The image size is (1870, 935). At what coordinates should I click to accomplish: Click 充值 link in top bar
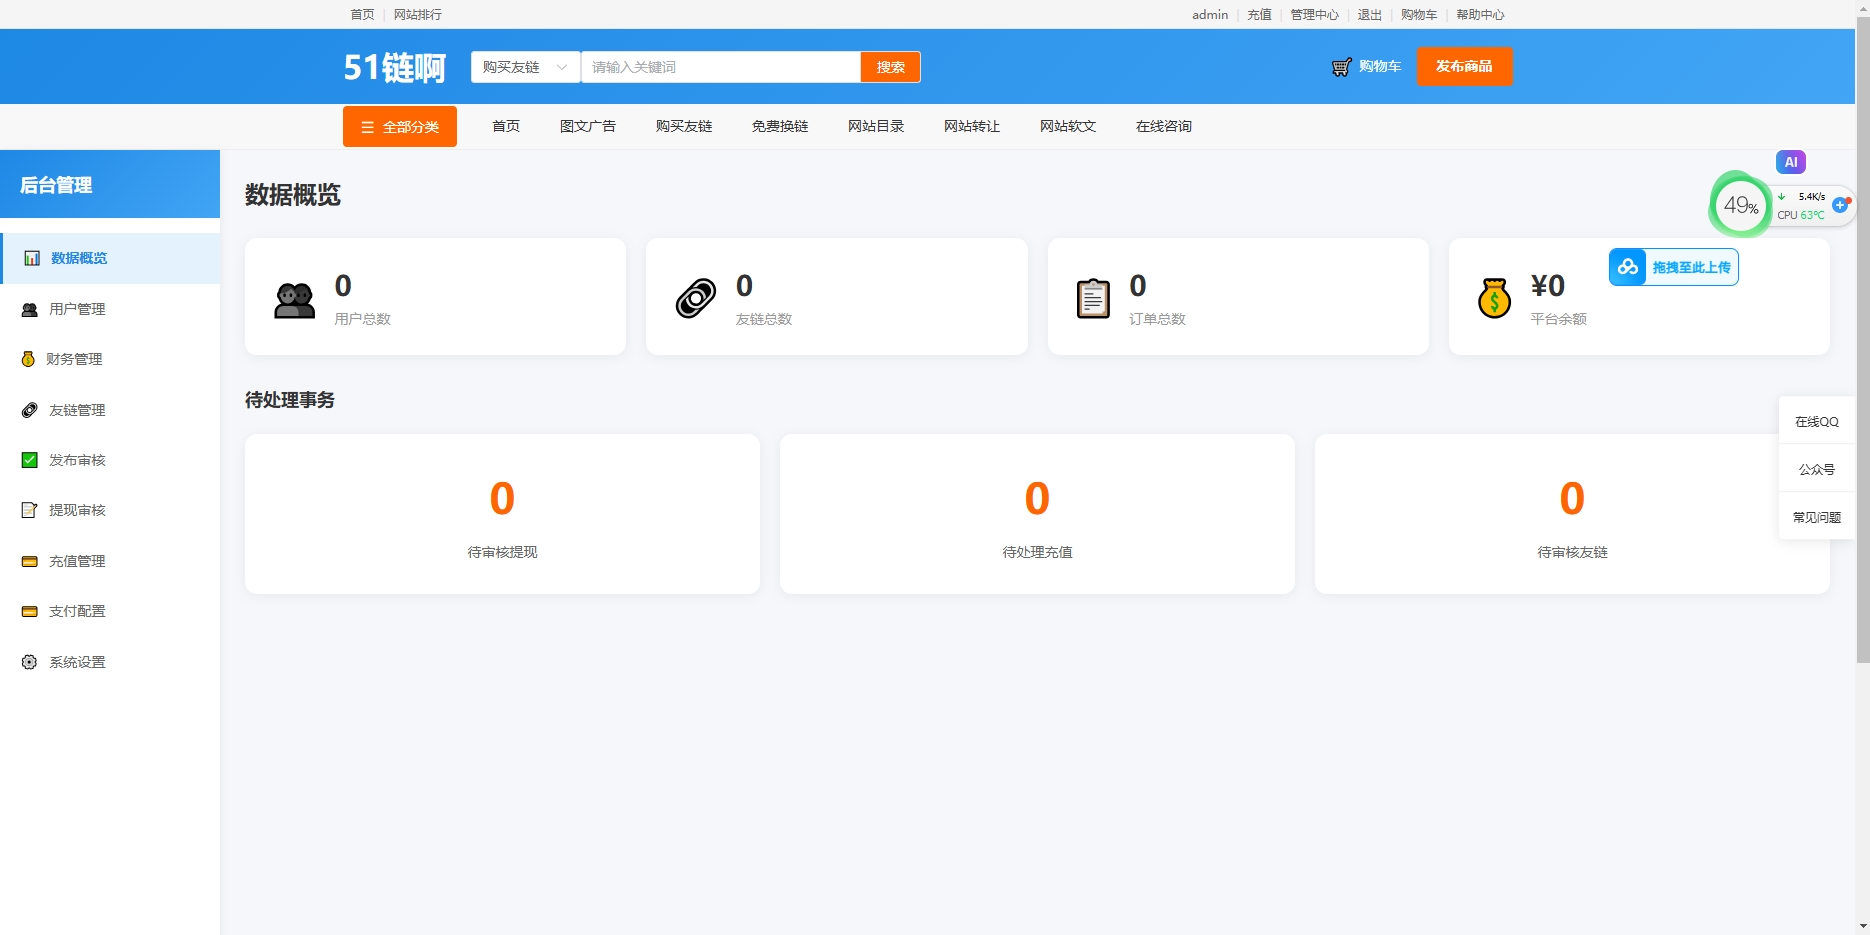point(1259,14)
